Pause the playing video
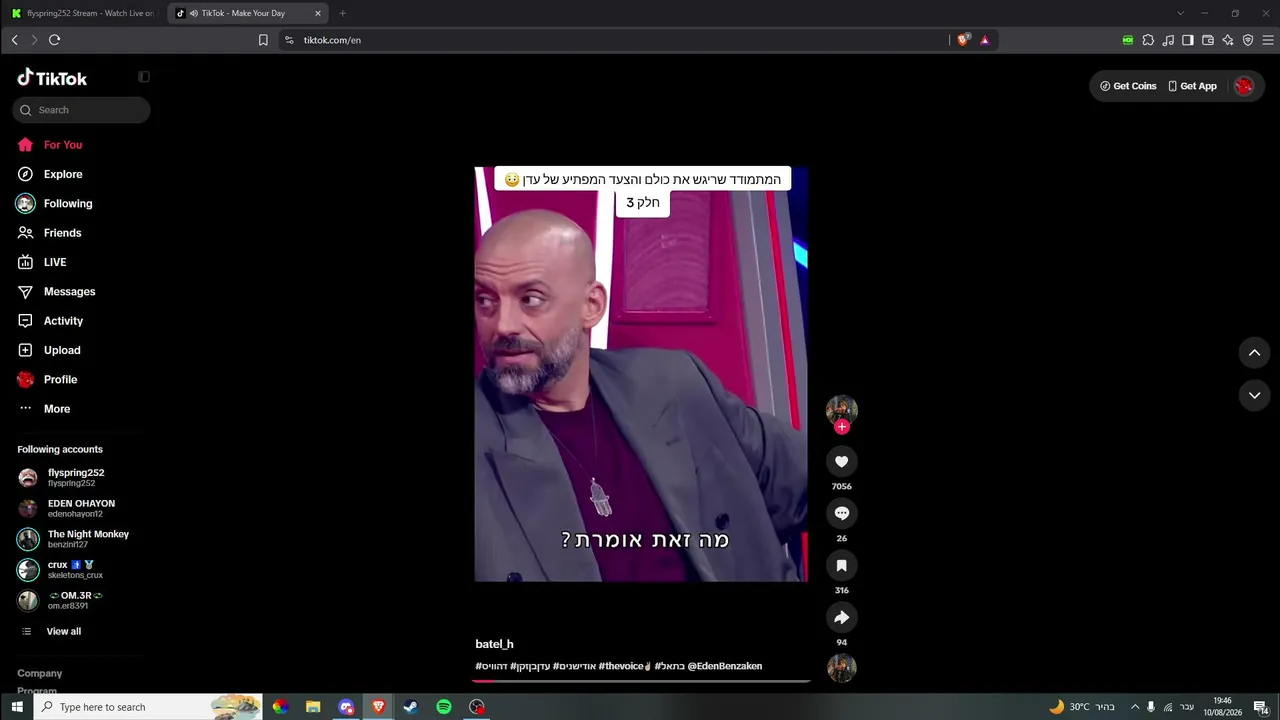Image resolution: width=1280 pixels, height=720 pixels. pos(641,374)
